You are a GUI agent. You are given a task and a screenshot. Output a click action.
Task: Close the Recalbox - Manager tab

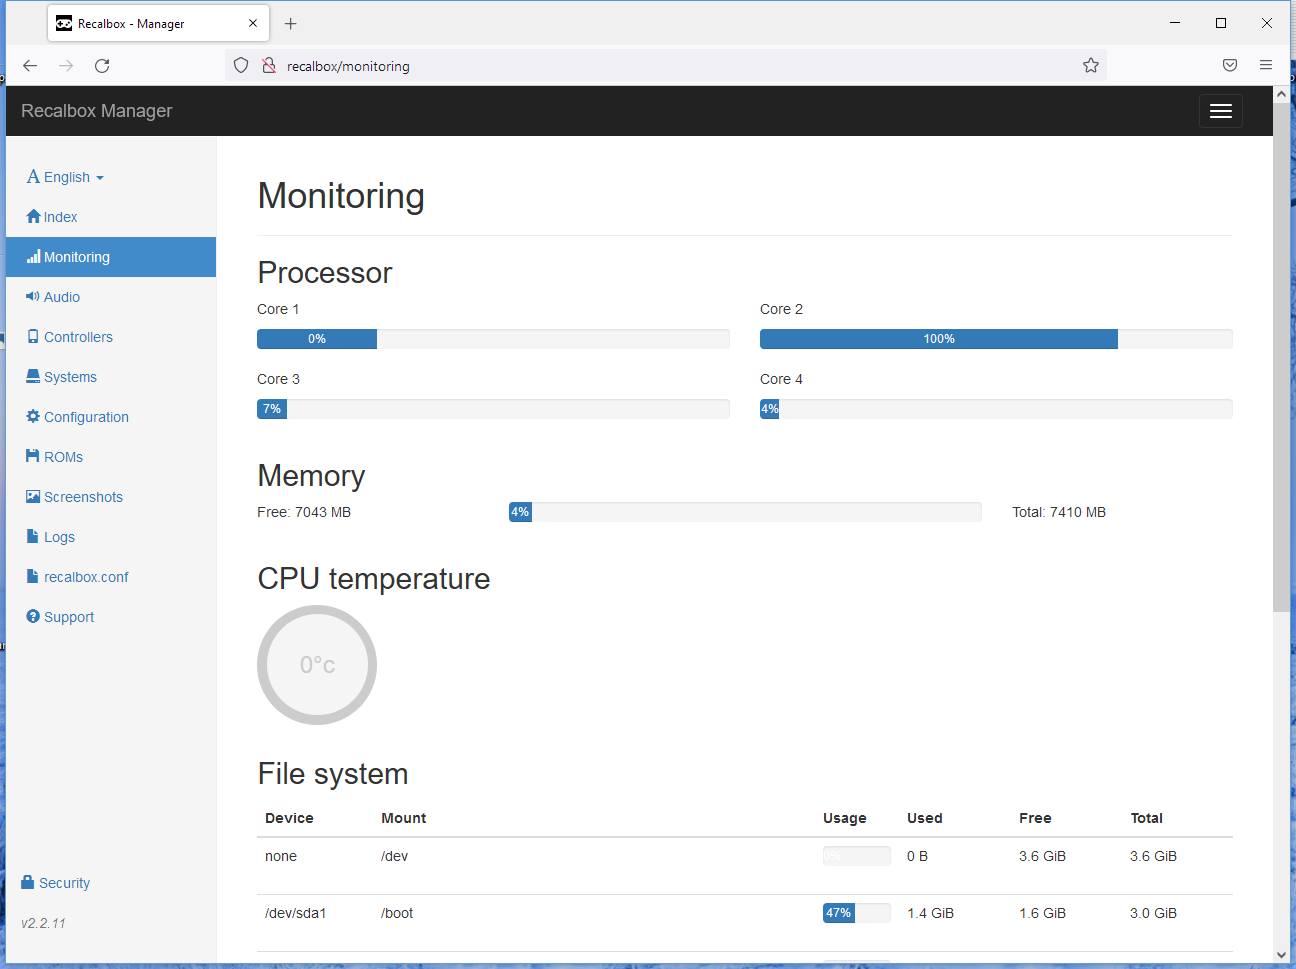point(253,23)
